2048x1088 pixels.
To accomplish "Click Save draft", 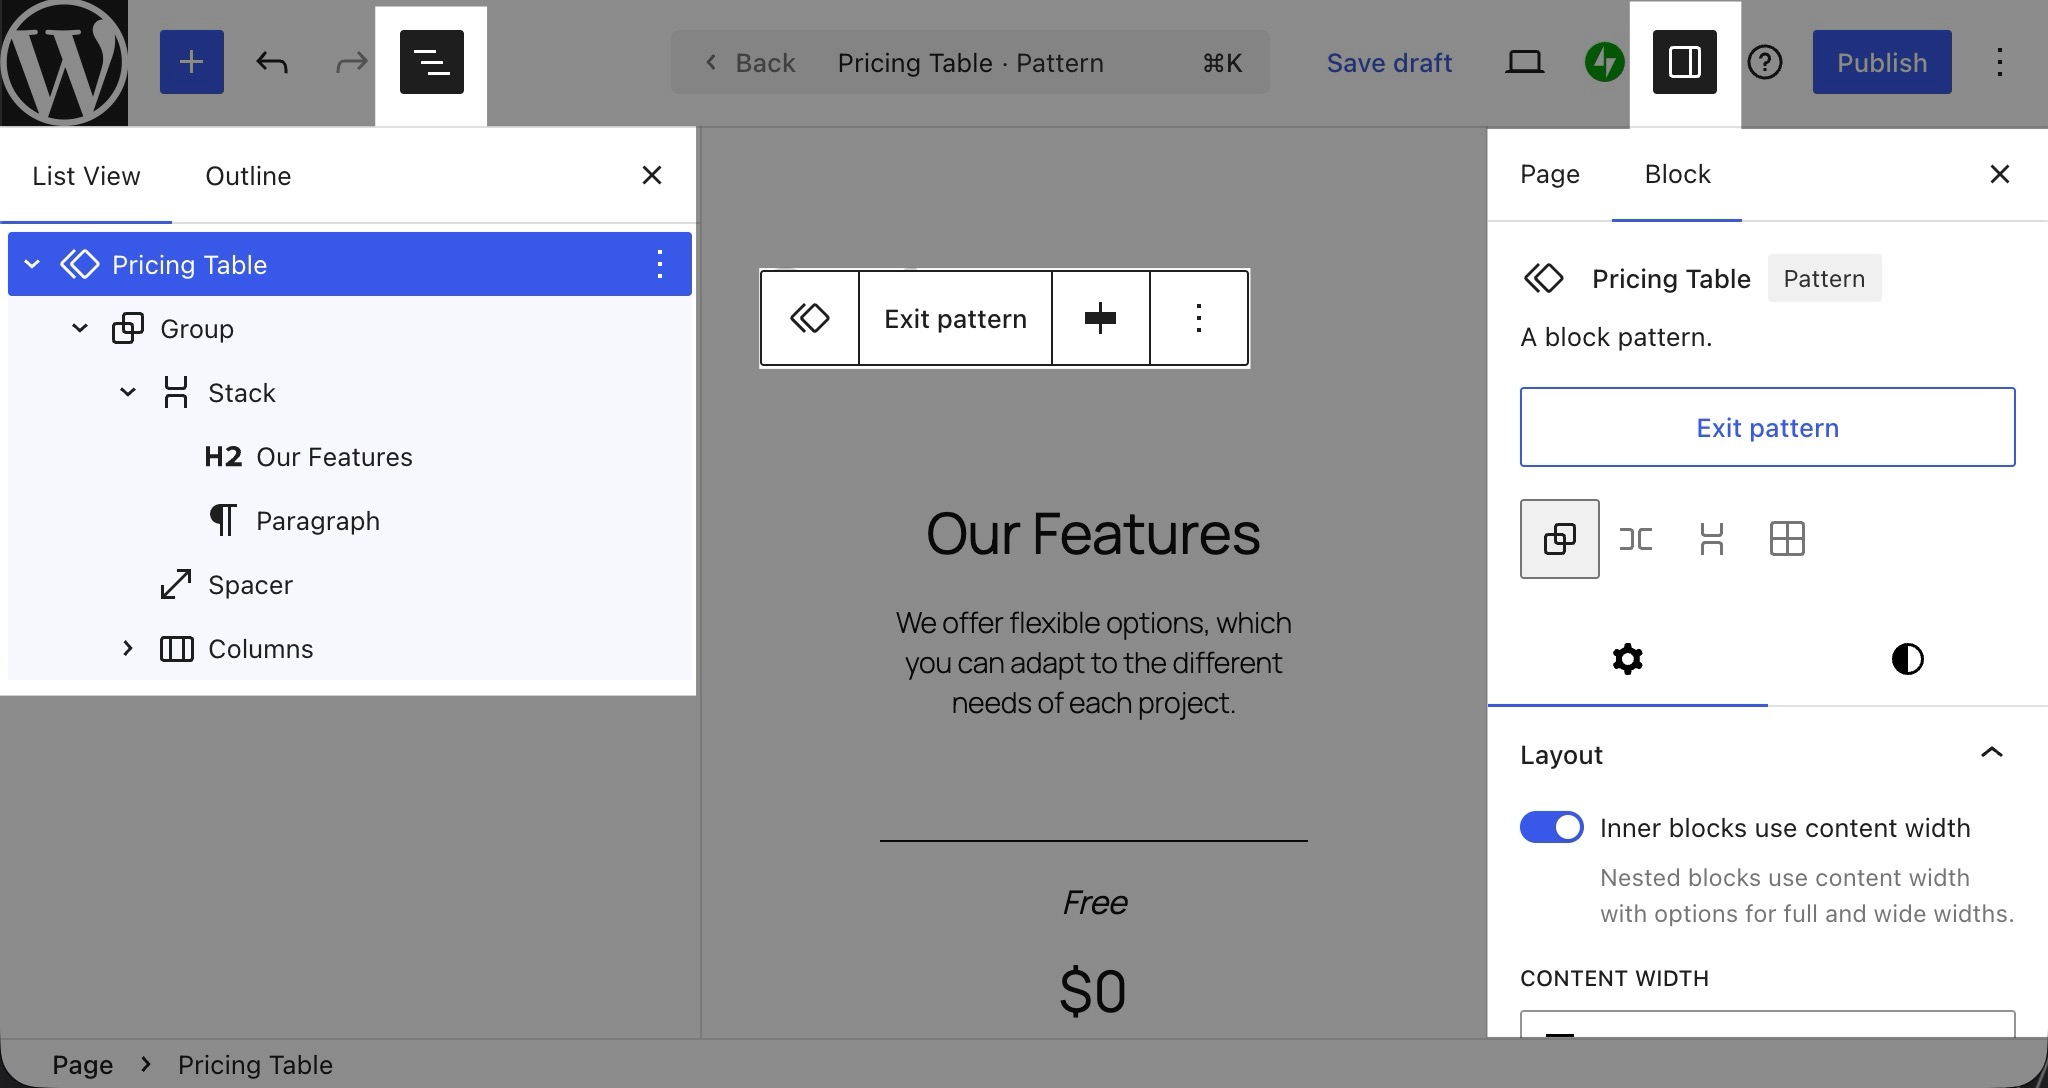I will (1389, 63).
